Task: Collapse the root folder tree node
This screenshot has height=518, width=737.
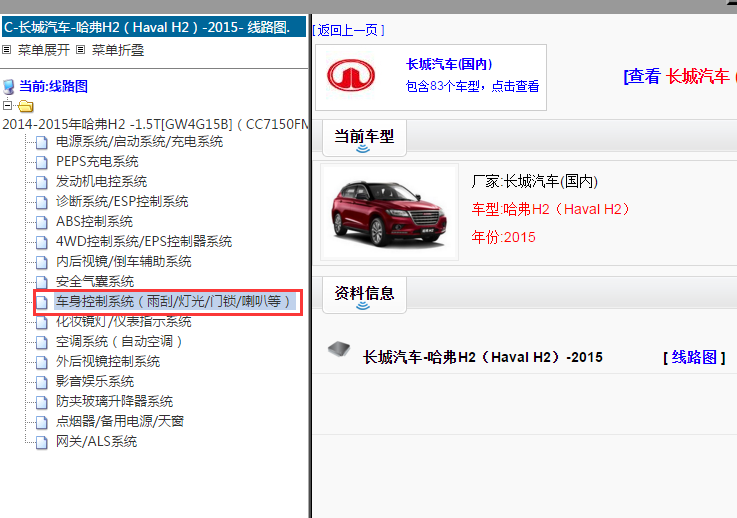Action: tap(7, 105)
